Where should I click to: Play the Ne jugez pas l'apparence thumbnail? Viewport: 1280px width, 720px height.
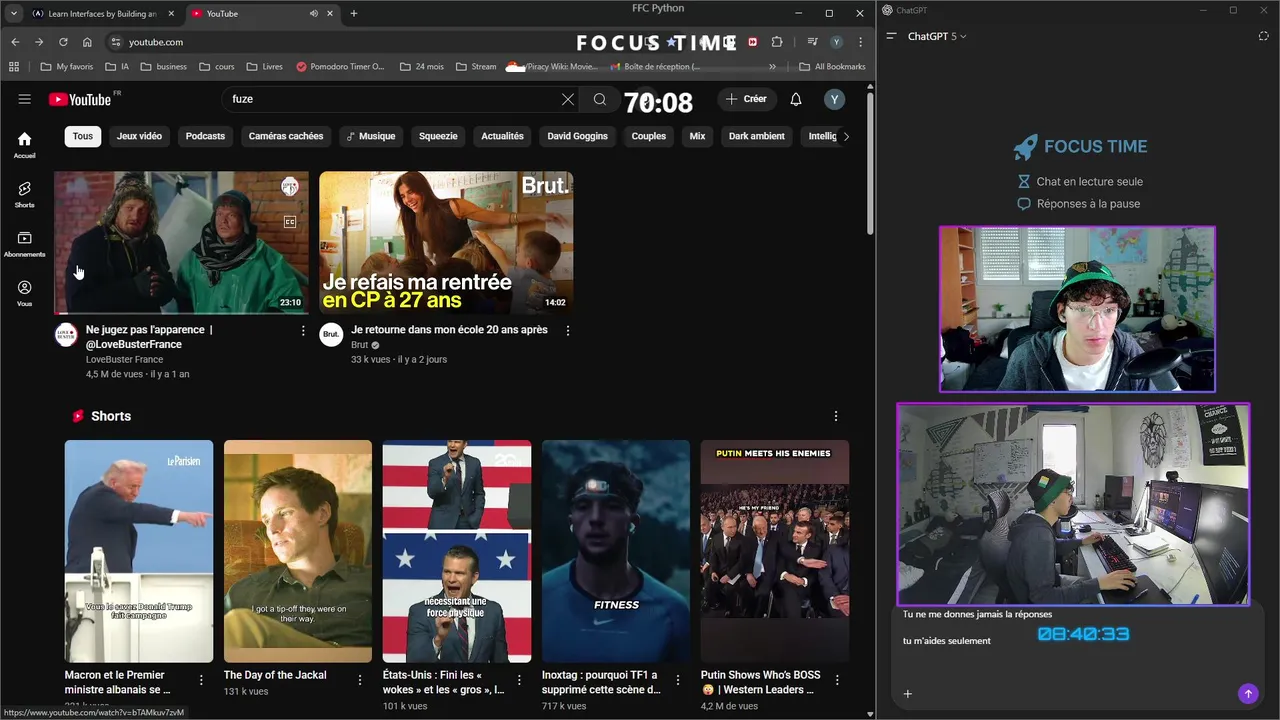[181, 242]
